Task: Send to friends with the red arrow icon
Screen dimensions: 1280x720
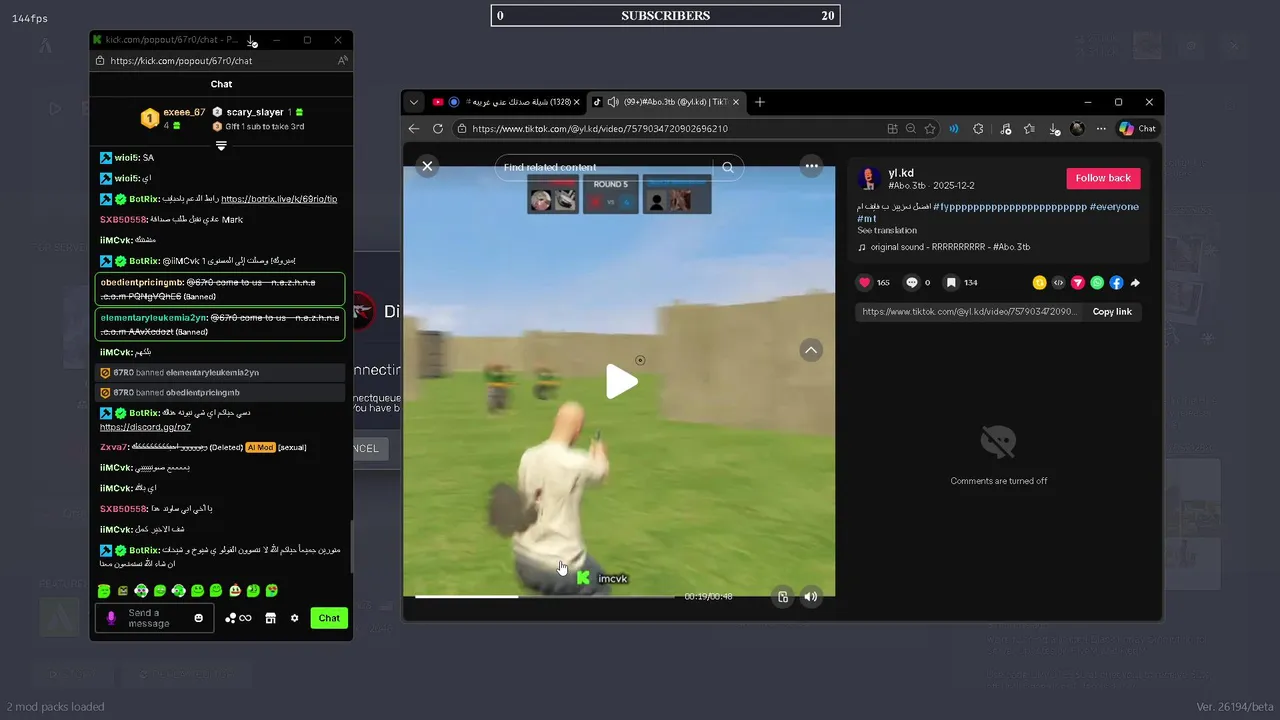Action: 1078,283
